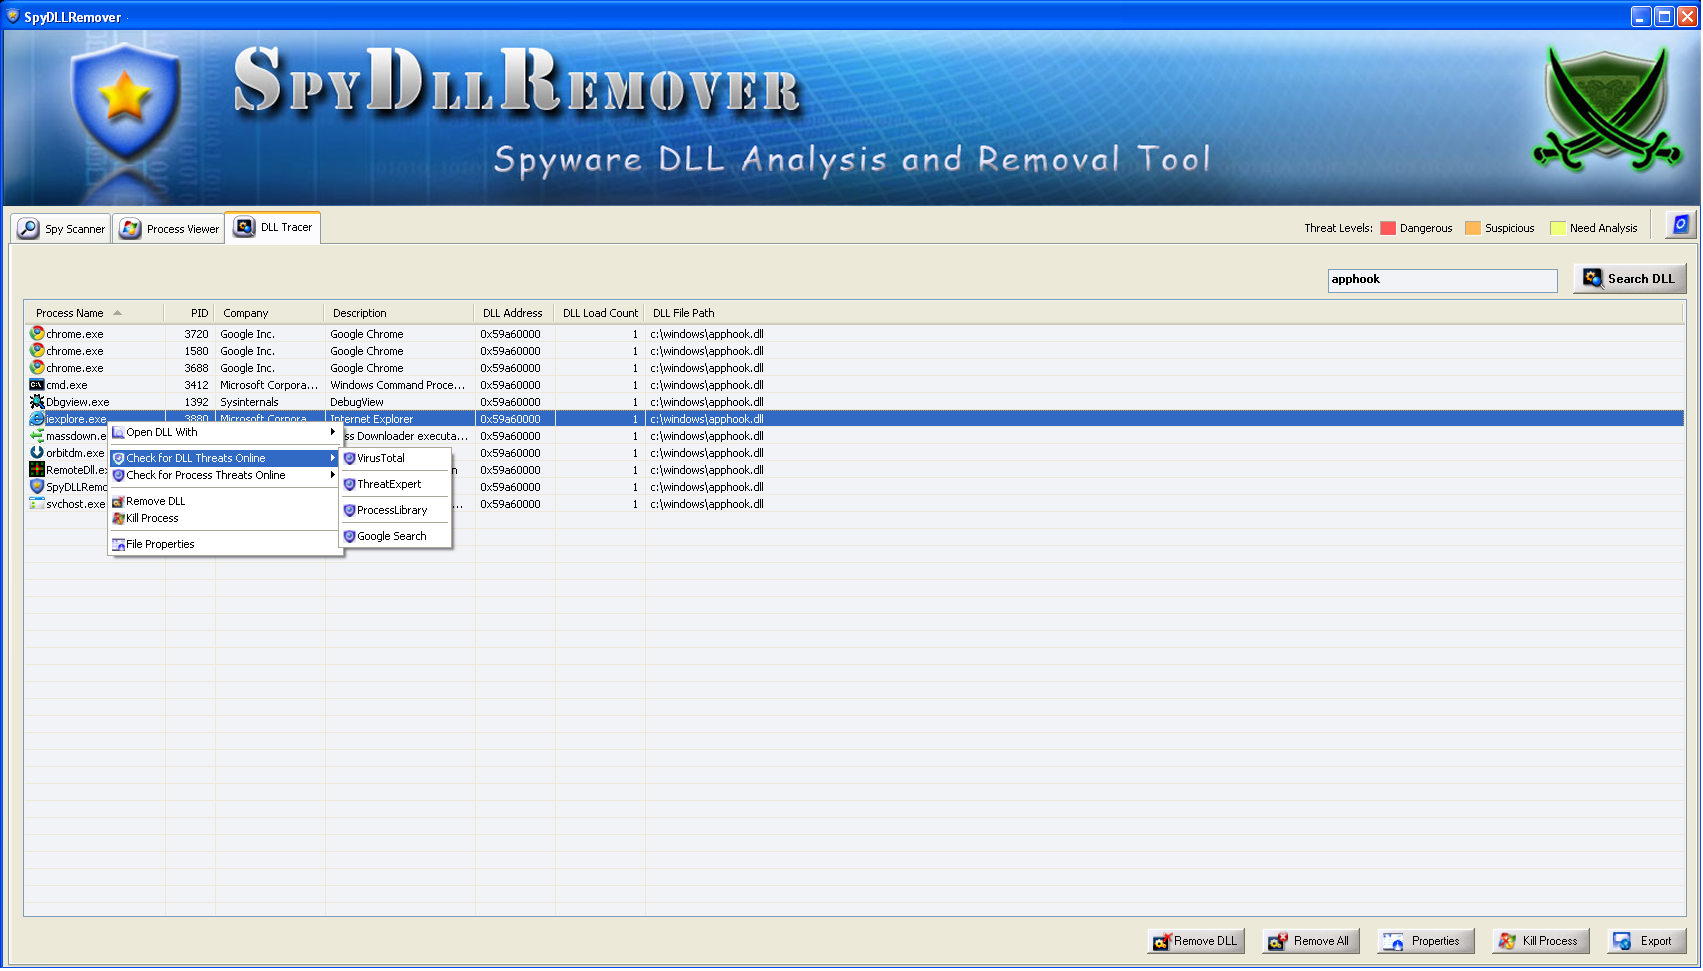Image resolution: width=1703 pixels, height=971 pixels.
Task: Click the svchost.exe process icon
Action: [37, 504]
